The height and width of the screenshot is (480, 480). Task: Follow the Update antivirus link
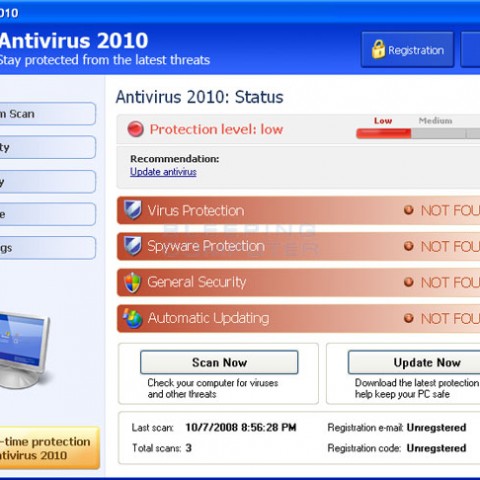[163, 172]
